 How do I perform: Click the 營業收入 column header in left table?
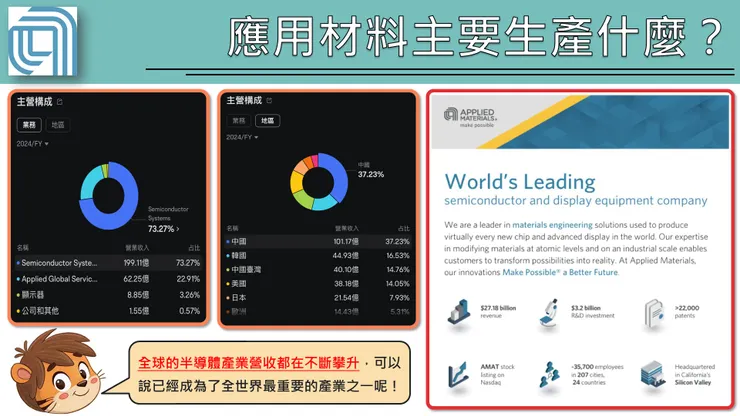(137, 247)
